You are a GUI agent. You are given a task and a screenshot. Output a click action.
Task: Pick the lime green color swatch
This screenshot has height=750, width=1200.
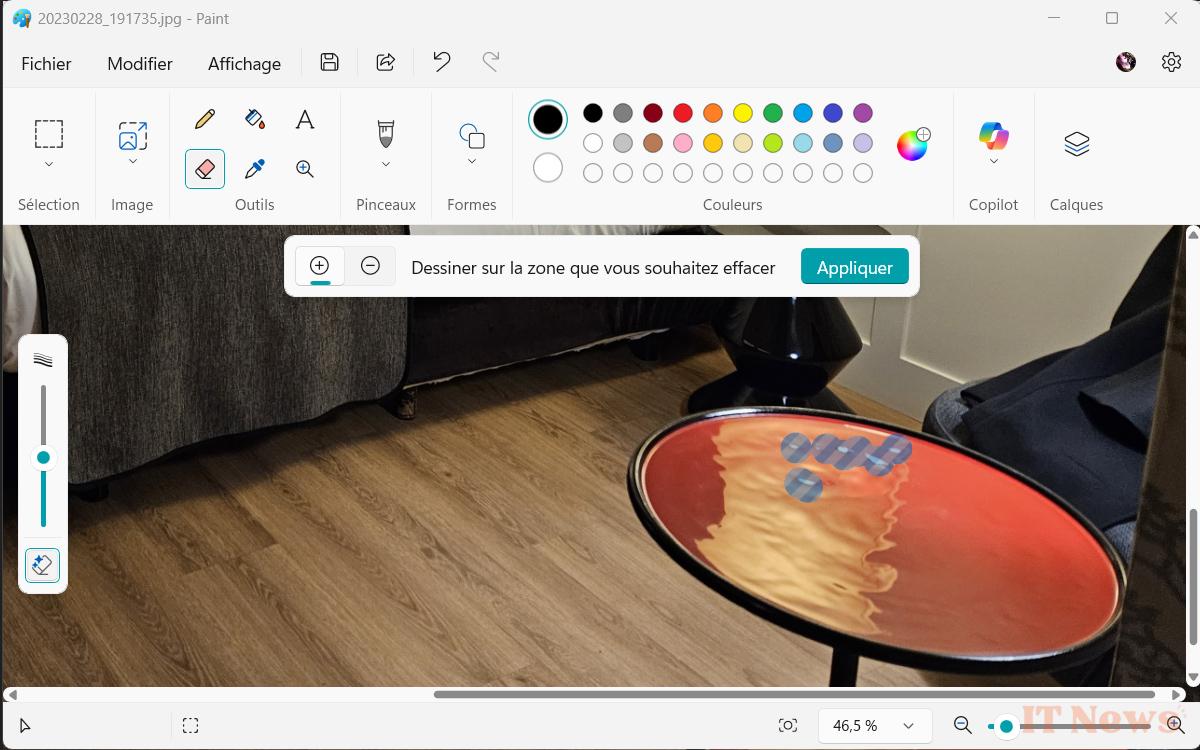773,143
